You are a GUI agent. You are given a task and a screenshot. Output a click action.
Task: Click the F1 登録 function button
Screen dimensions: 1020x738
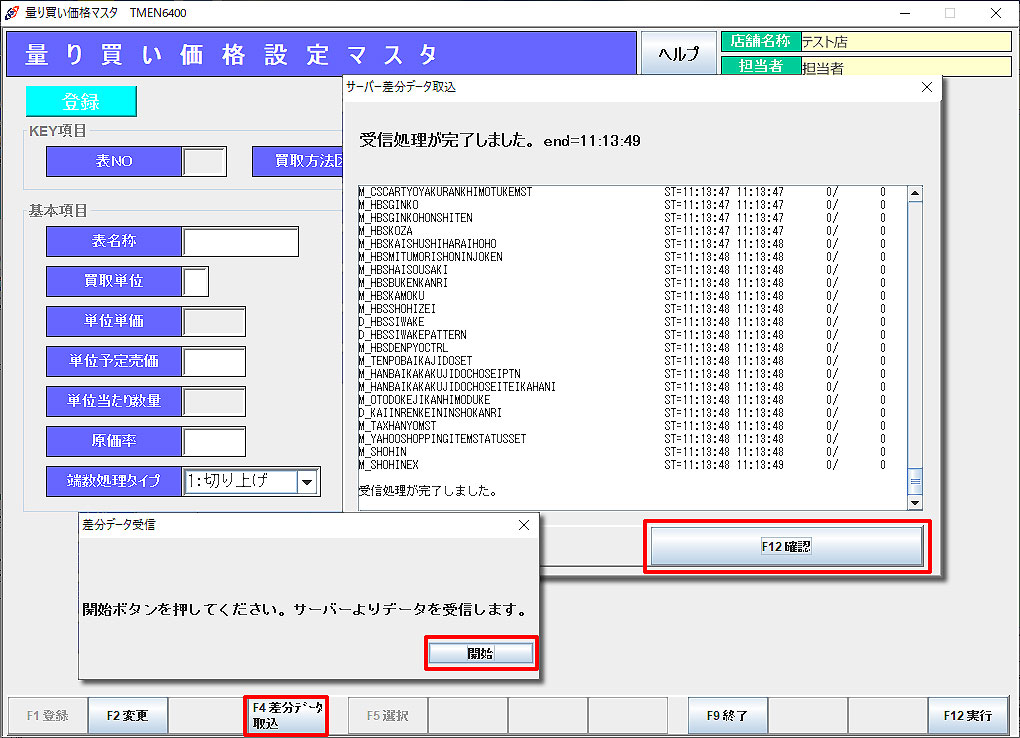coord(47,715)
